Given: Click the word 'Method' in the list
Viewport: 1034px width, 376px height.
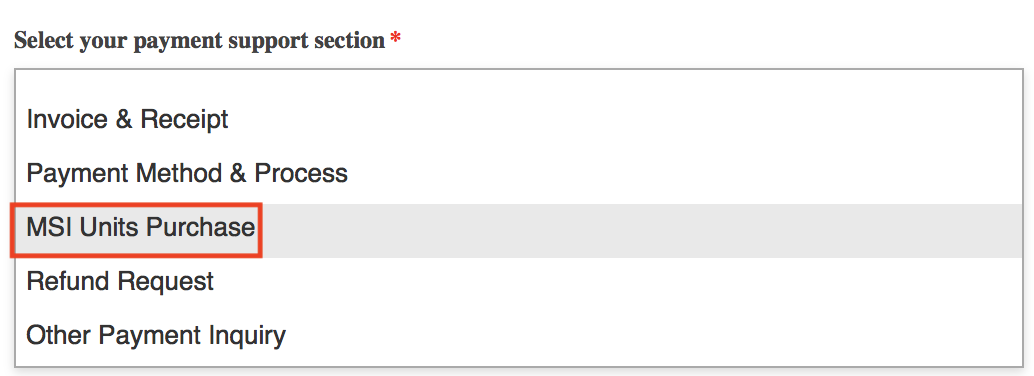Looking at the screenshot, I should [179, 173].
